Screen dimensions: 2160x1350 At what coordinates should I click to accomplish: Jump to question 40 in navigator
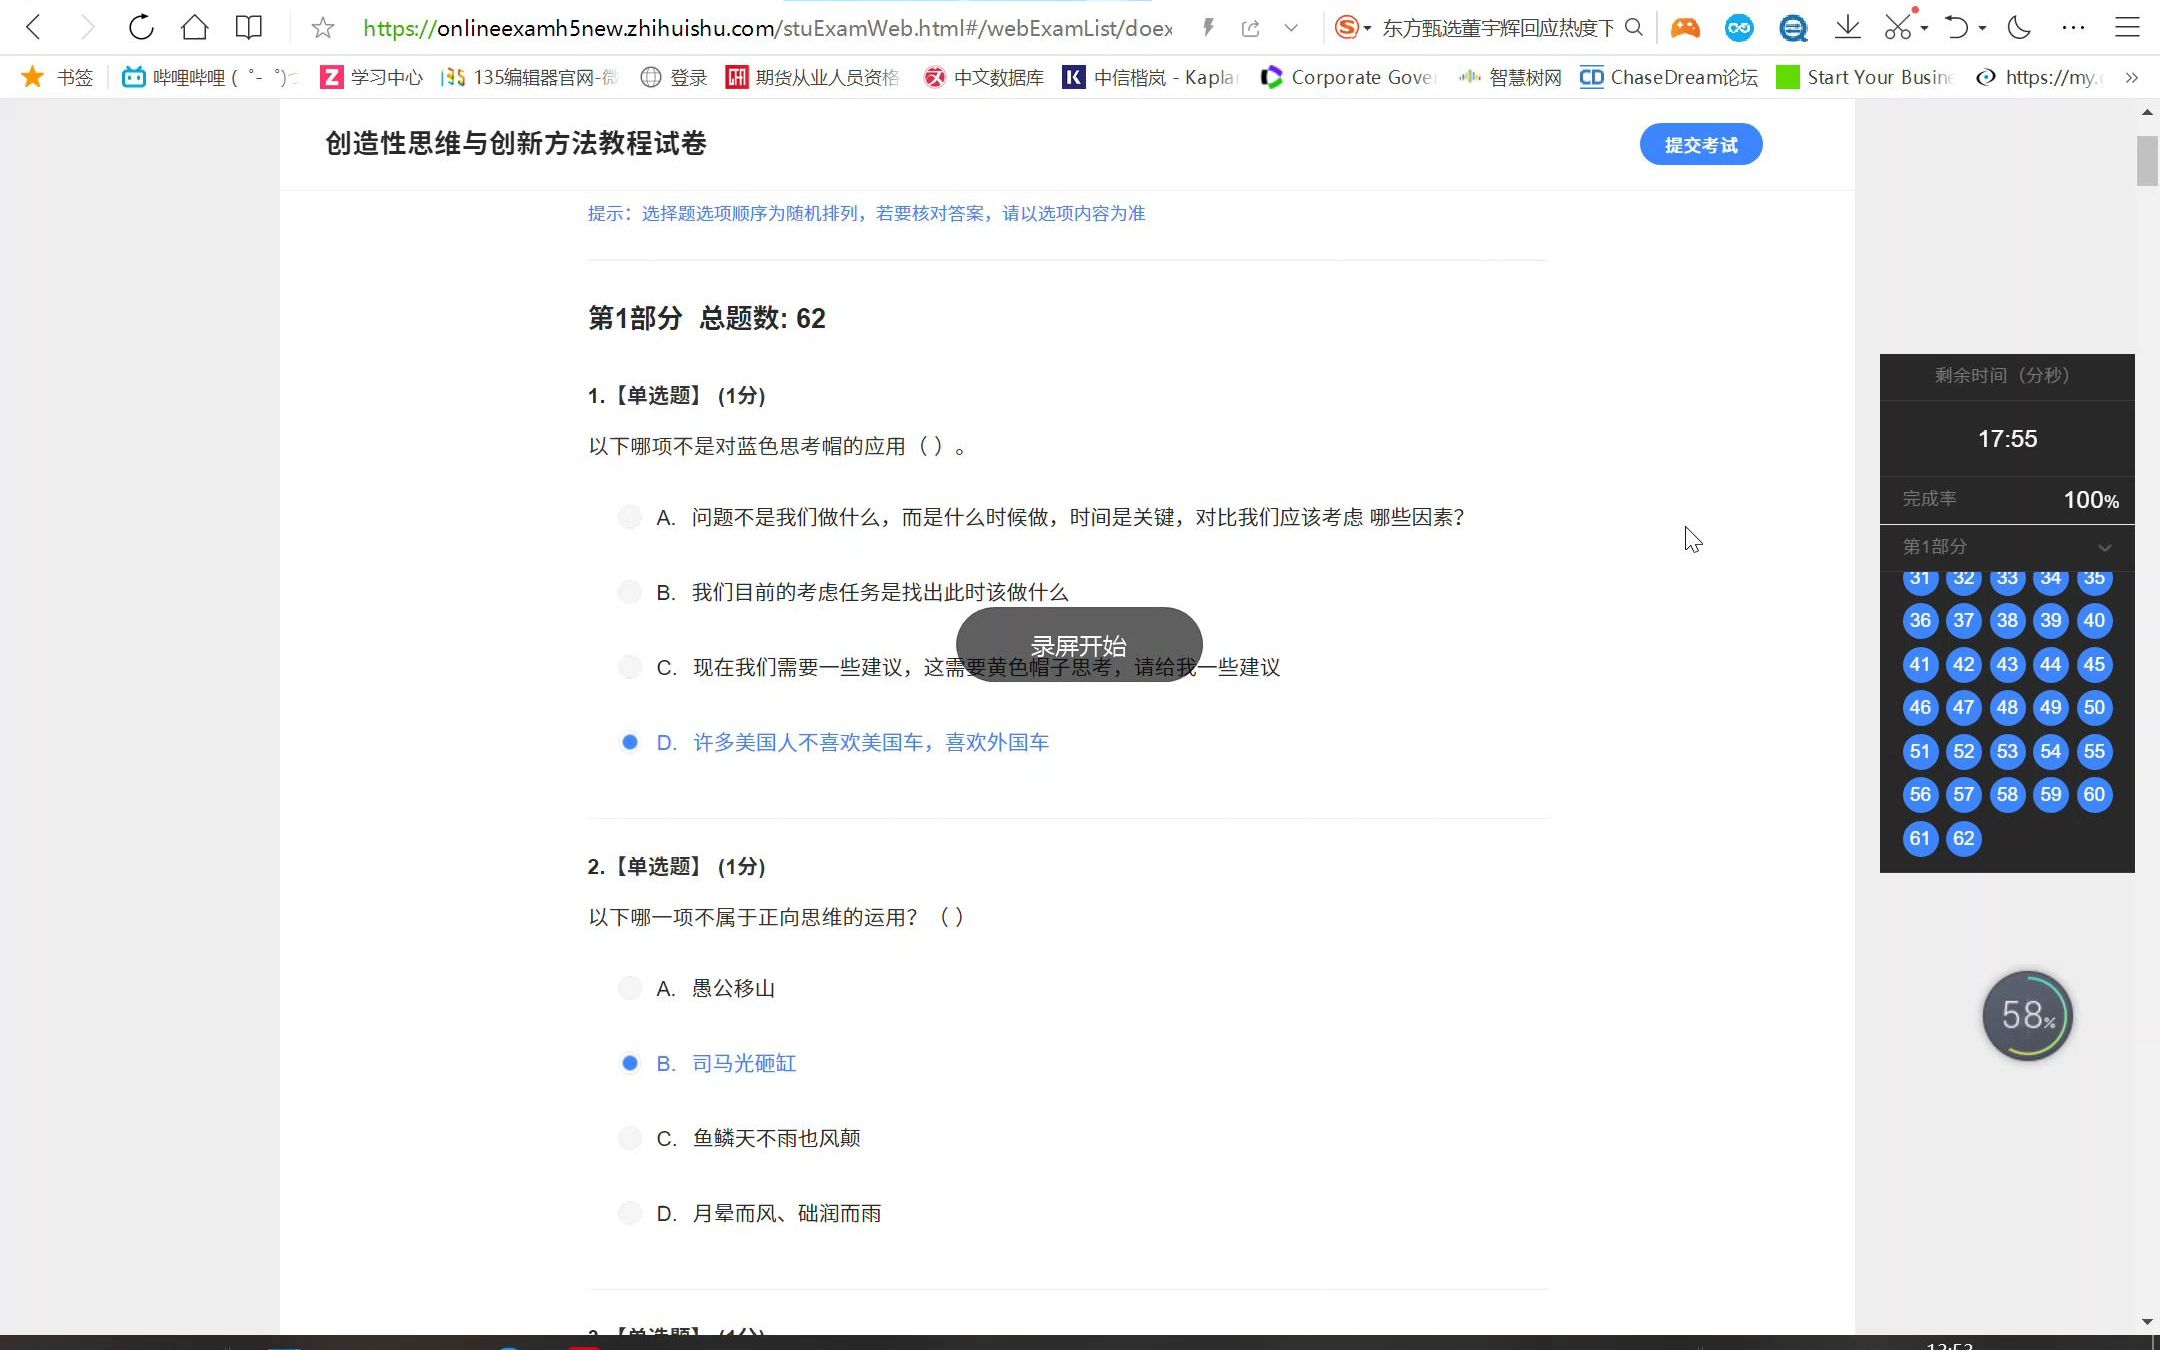(x=2094, y=620)
